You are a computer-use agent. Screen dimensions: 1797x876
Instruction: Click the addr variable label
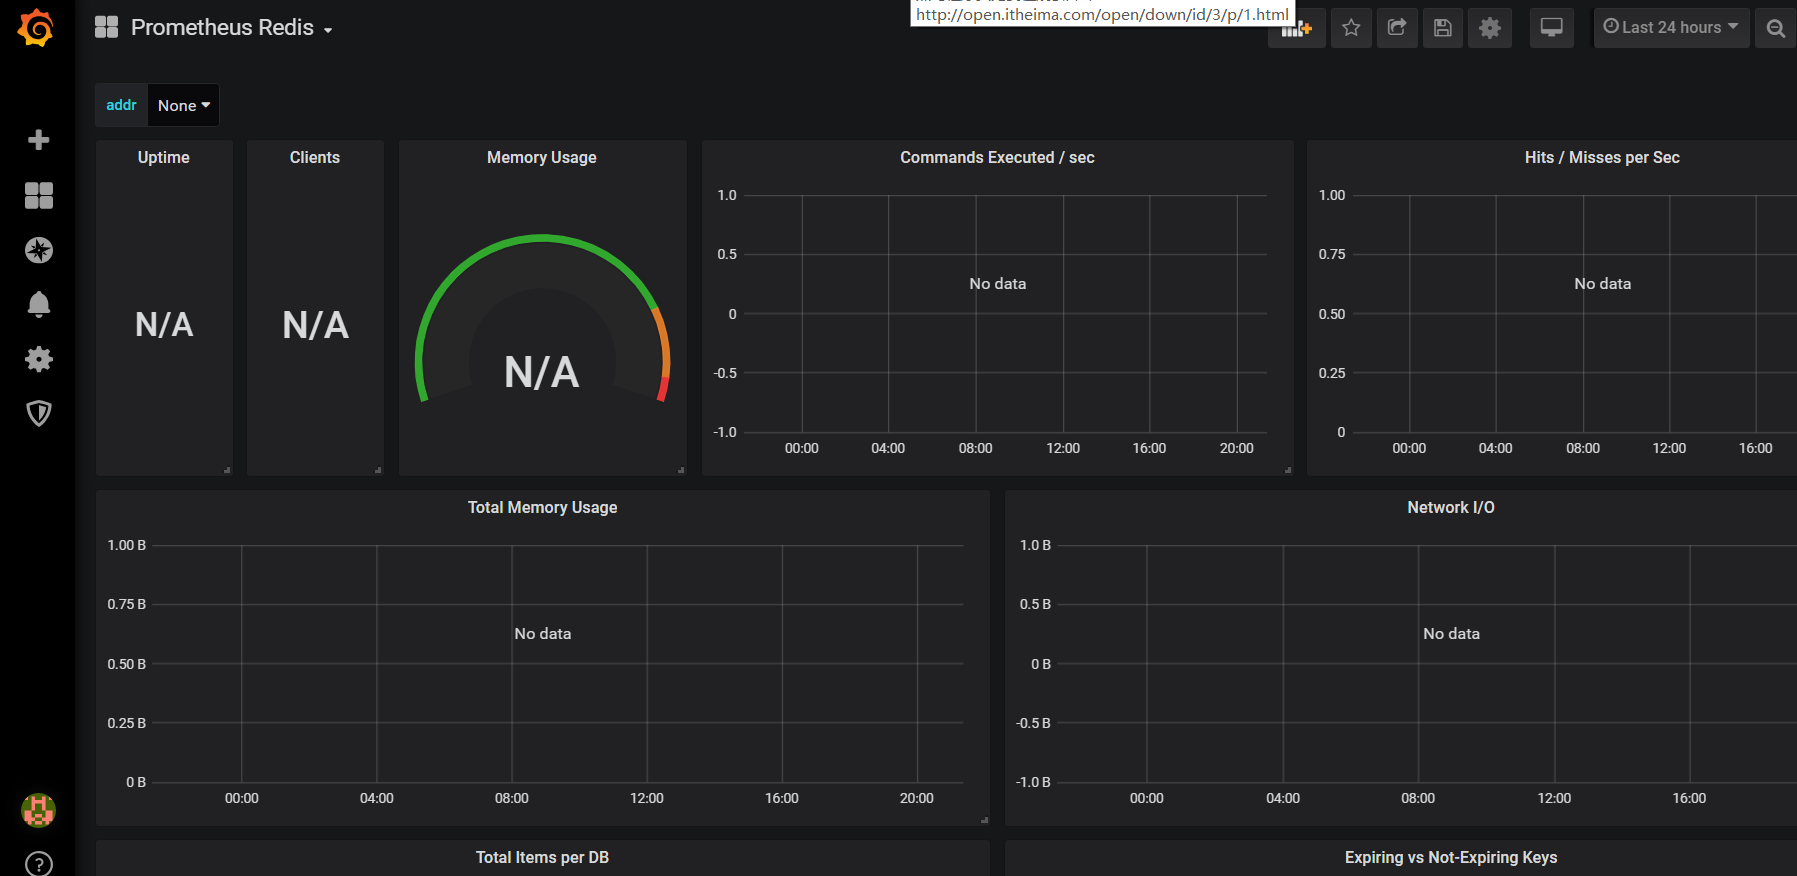coord(121,105)
